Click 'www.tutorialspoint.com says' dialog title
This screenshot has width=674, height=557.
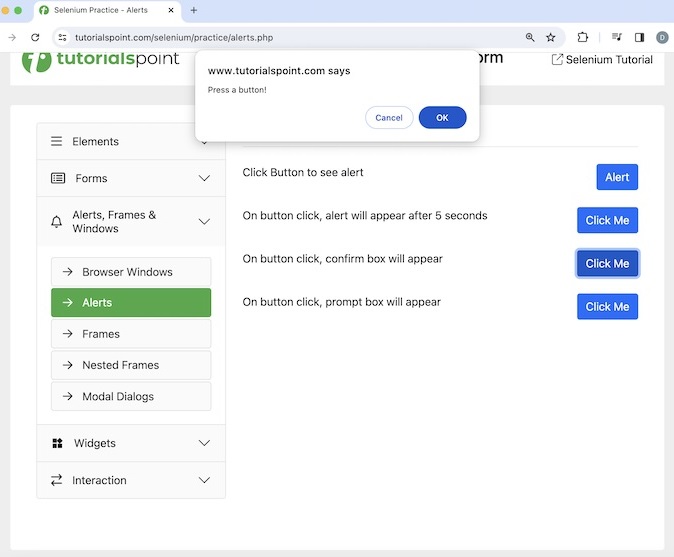click(x=279, y=71)
